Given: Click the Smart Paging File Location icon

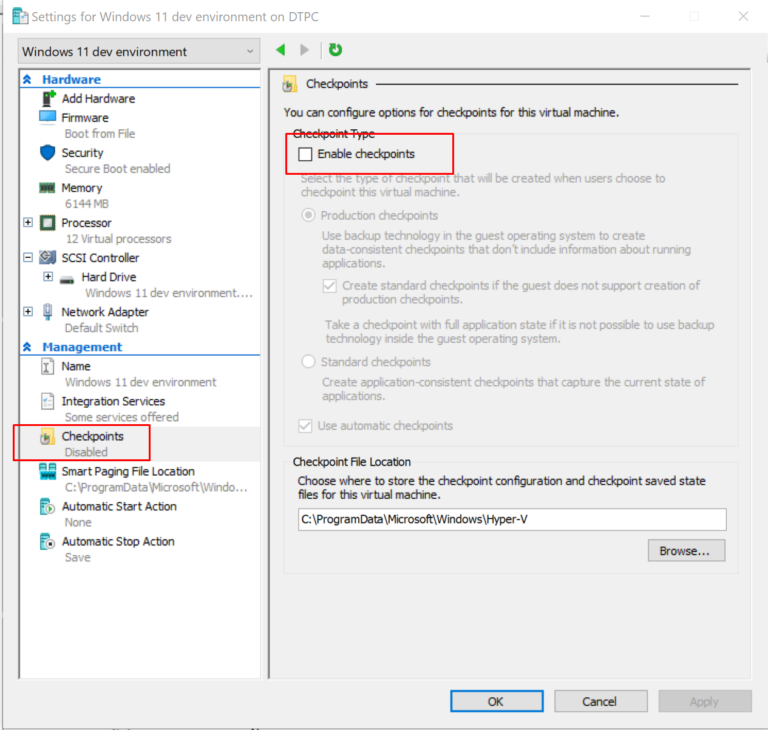Looking at the screenshot, I should (48, 471).
